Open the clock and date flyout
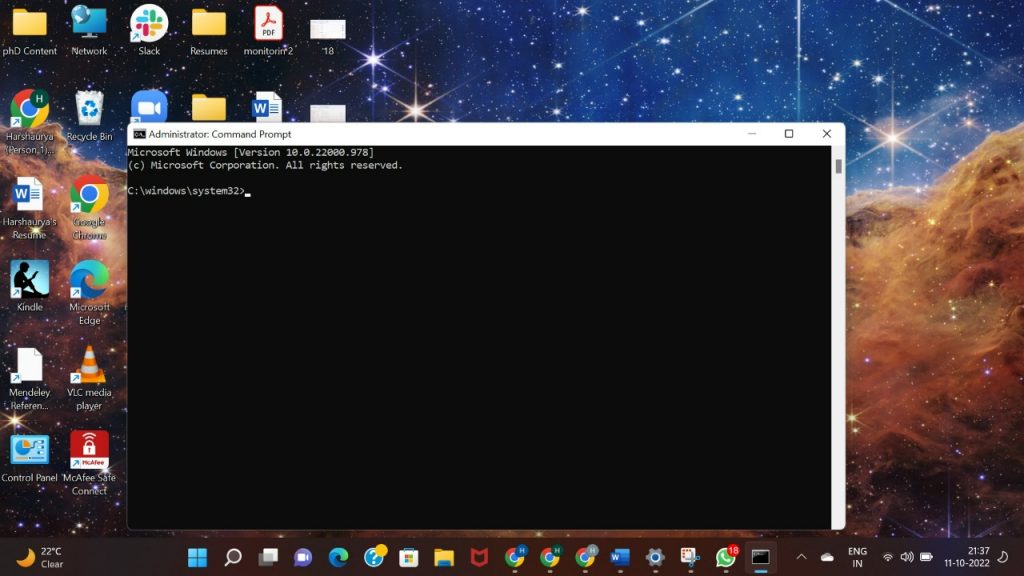 [x=979, y=557]
